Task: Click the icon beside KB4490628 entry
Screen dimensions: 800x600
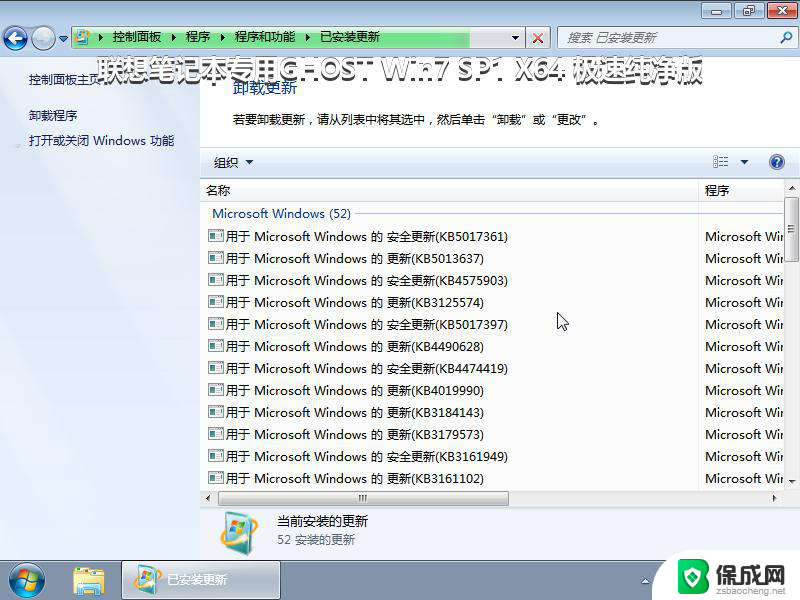Action: [216, 345]
